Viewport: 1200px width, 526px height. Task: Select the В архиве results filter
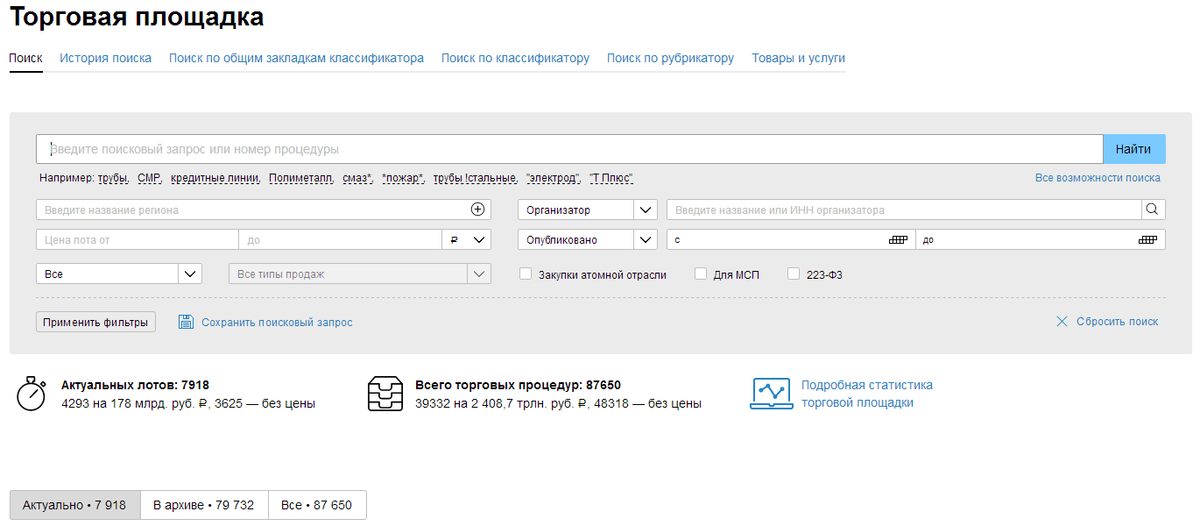(x=203, y=505)
